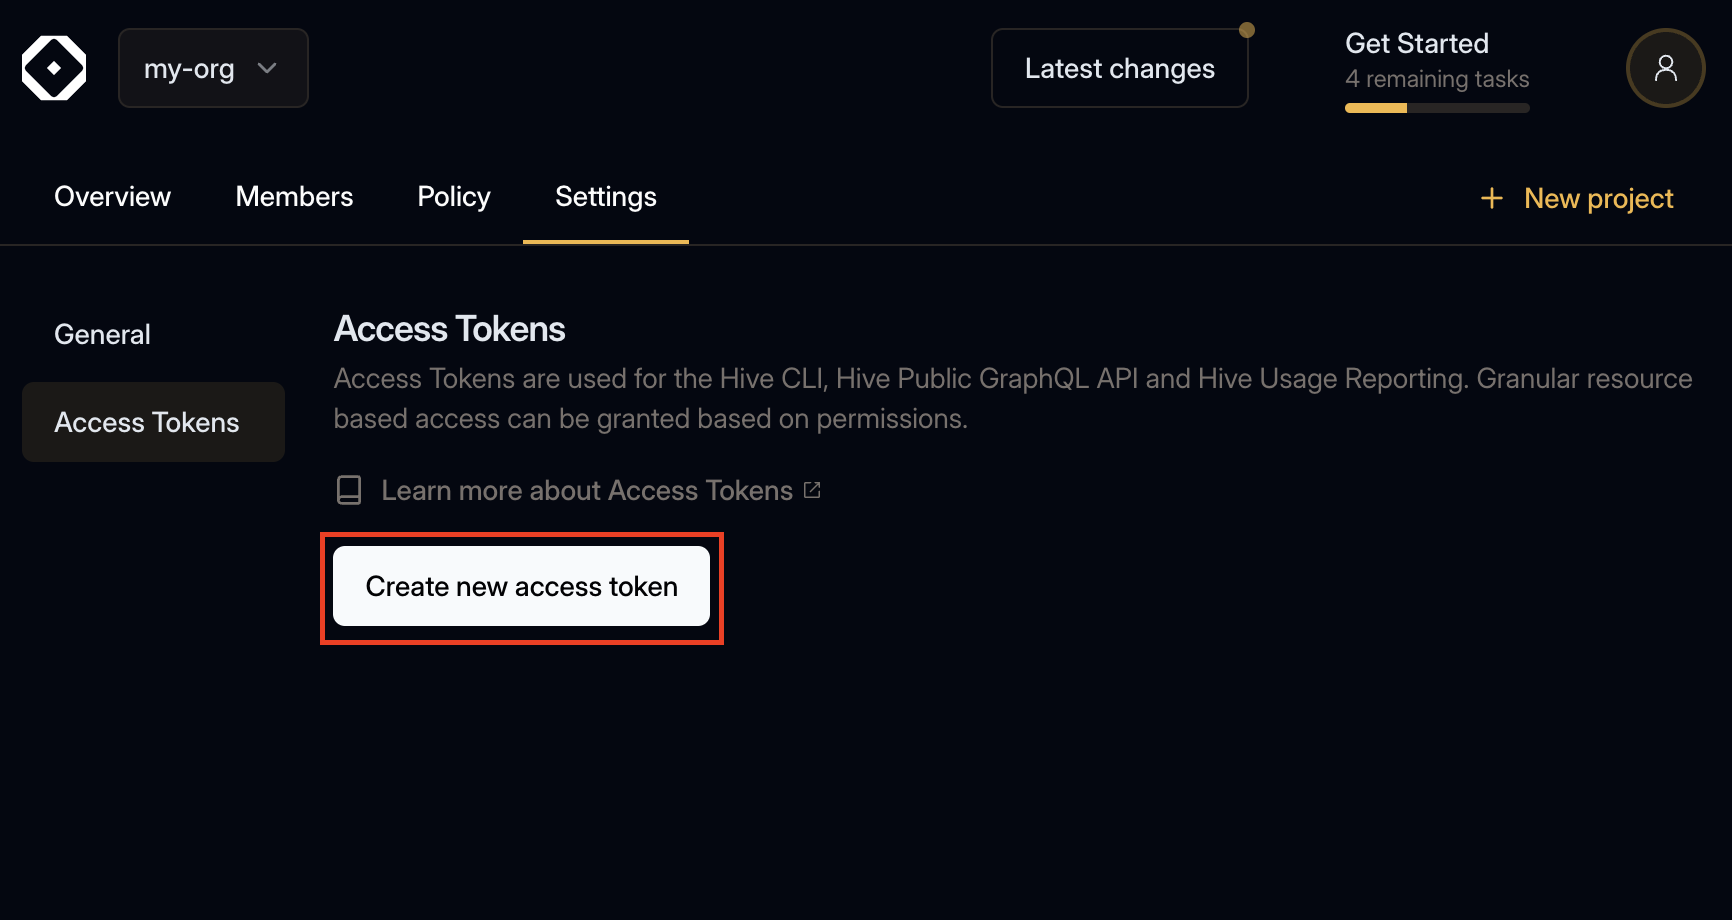Switch to the Members tab
This screenshot has height=920, width=1732.
point(293,197)
